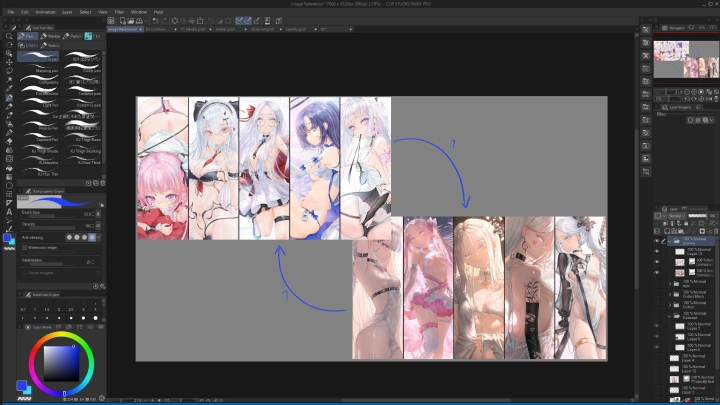720x405 pixels.
Task: Adjust the Stabilization slider
Action: tap(51, 262)
